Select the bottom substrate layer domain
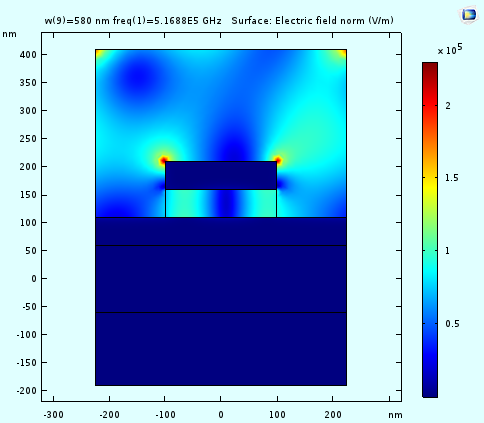Screen dimensions: 484x423 click(x=221, y=349)
